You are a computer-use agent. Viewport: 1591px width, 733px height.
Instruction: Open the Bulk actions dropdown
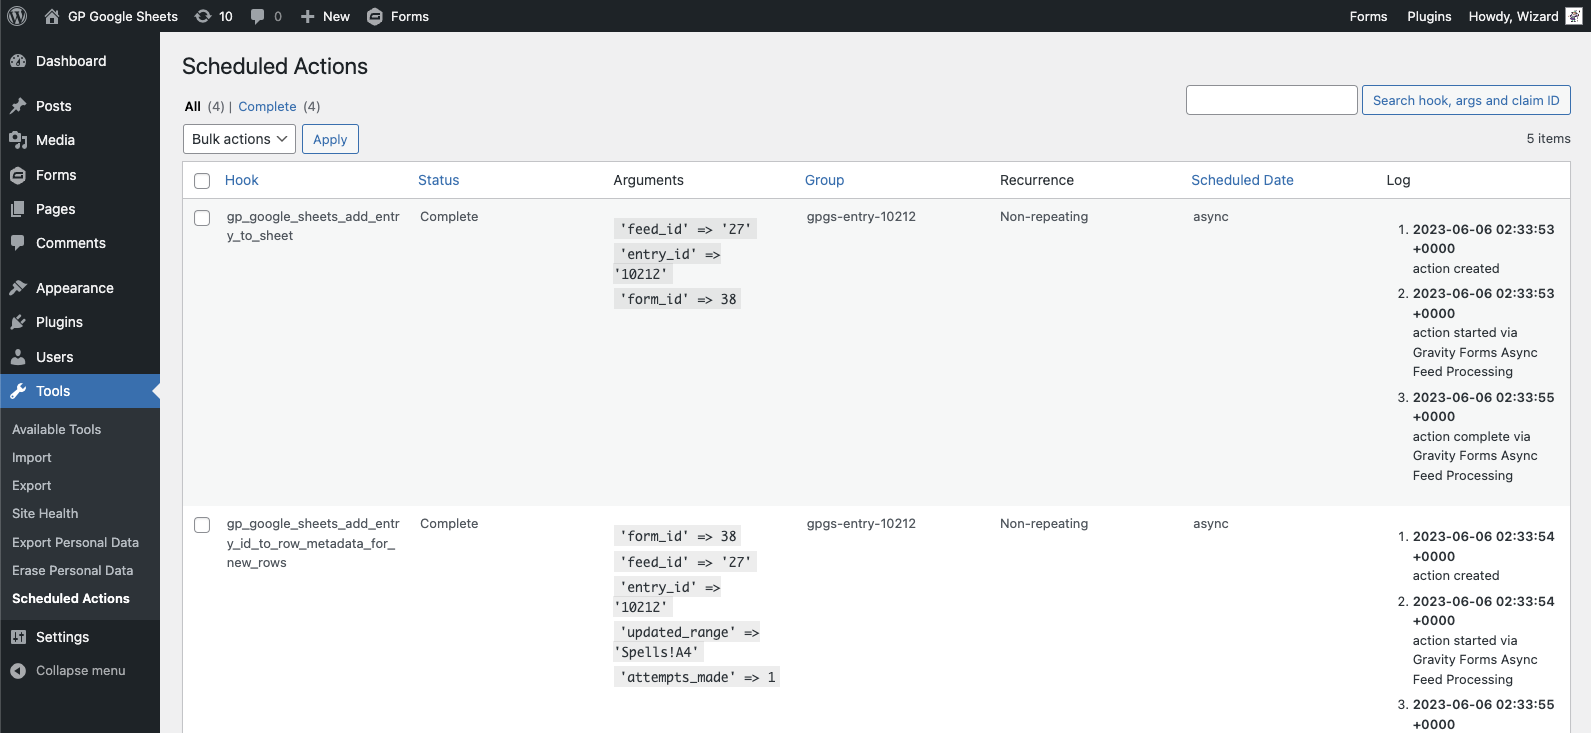click(x=239, y=139)
